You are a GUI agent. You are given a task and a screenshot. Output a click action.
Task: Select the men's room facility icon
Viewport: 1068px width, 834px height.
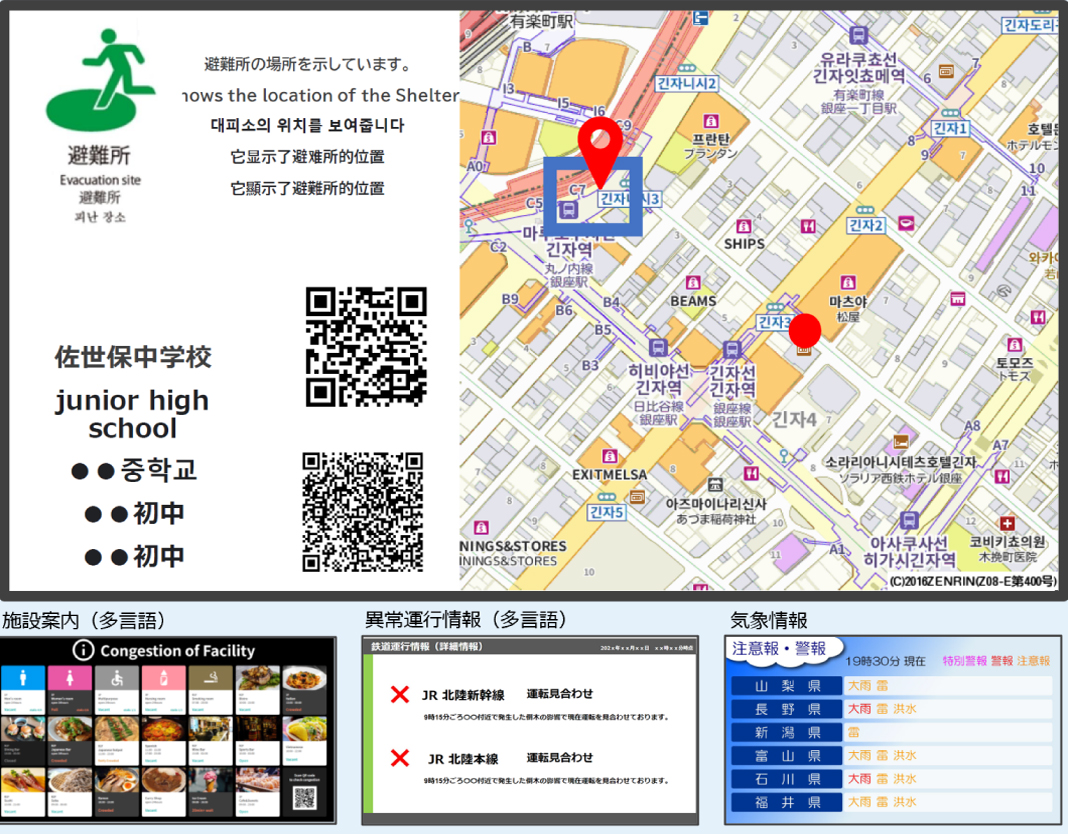[x=24, y=677]
